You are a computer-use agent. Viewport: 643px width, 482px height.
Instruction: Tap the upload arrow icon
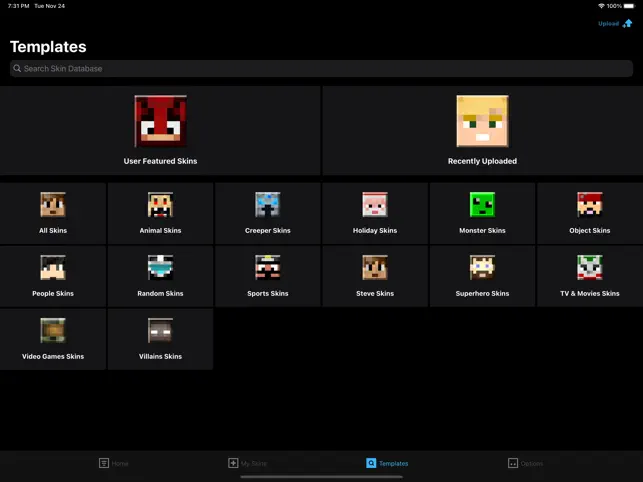tap(627, 23)
